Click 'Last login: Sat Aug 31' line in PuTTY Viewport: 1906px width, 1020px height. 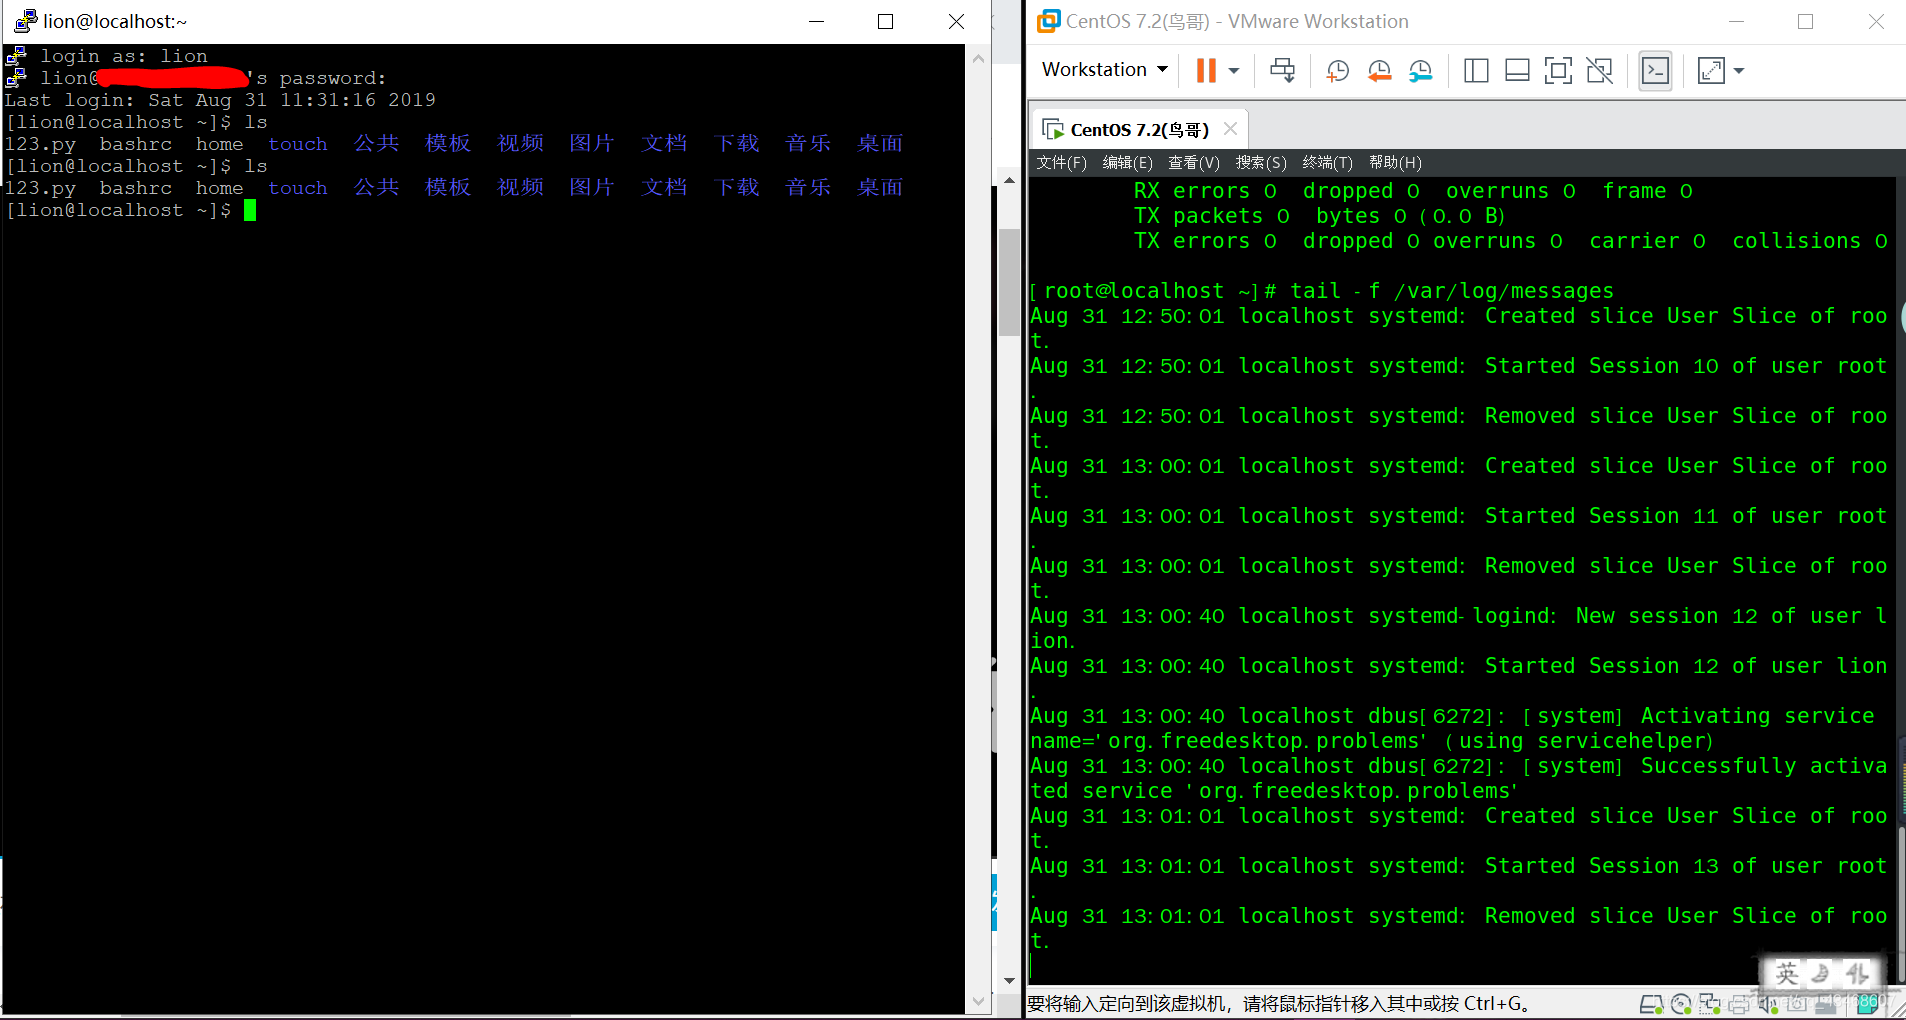coord(220,100)
